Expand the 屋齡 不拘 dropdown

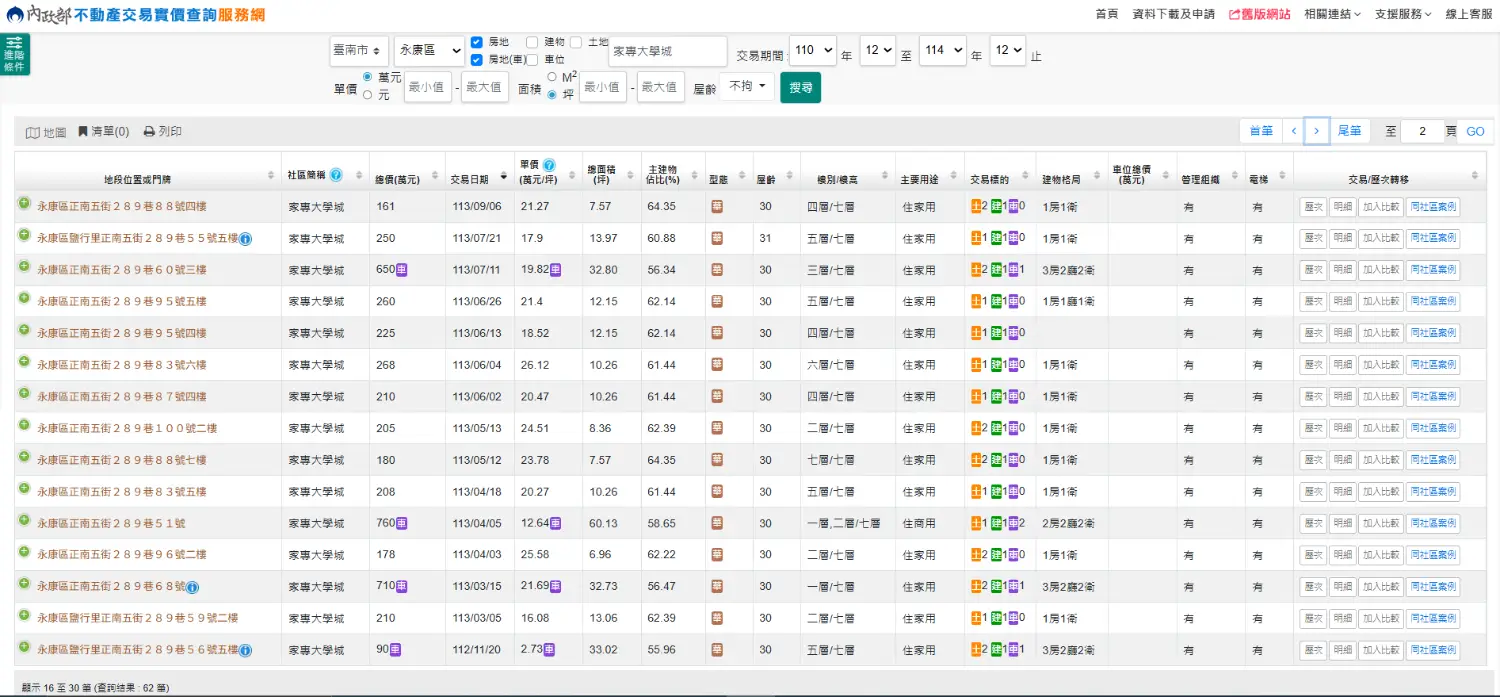[746, 87]
